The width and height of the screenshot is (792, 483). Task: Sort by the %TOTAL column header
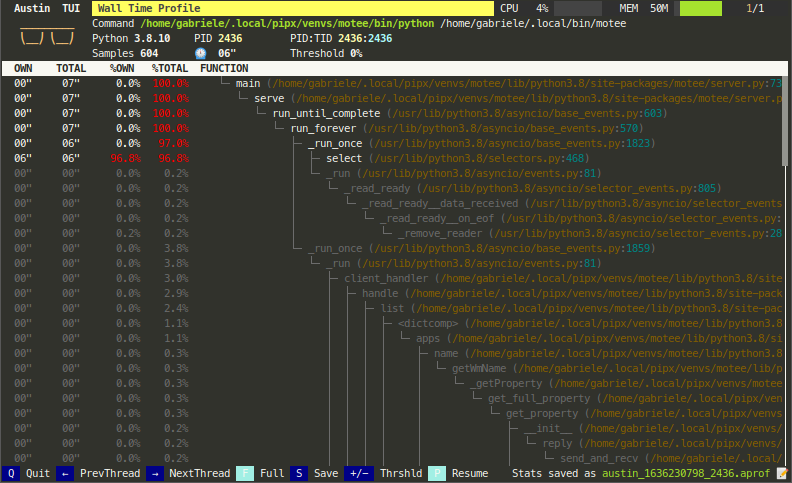(169, 68)
